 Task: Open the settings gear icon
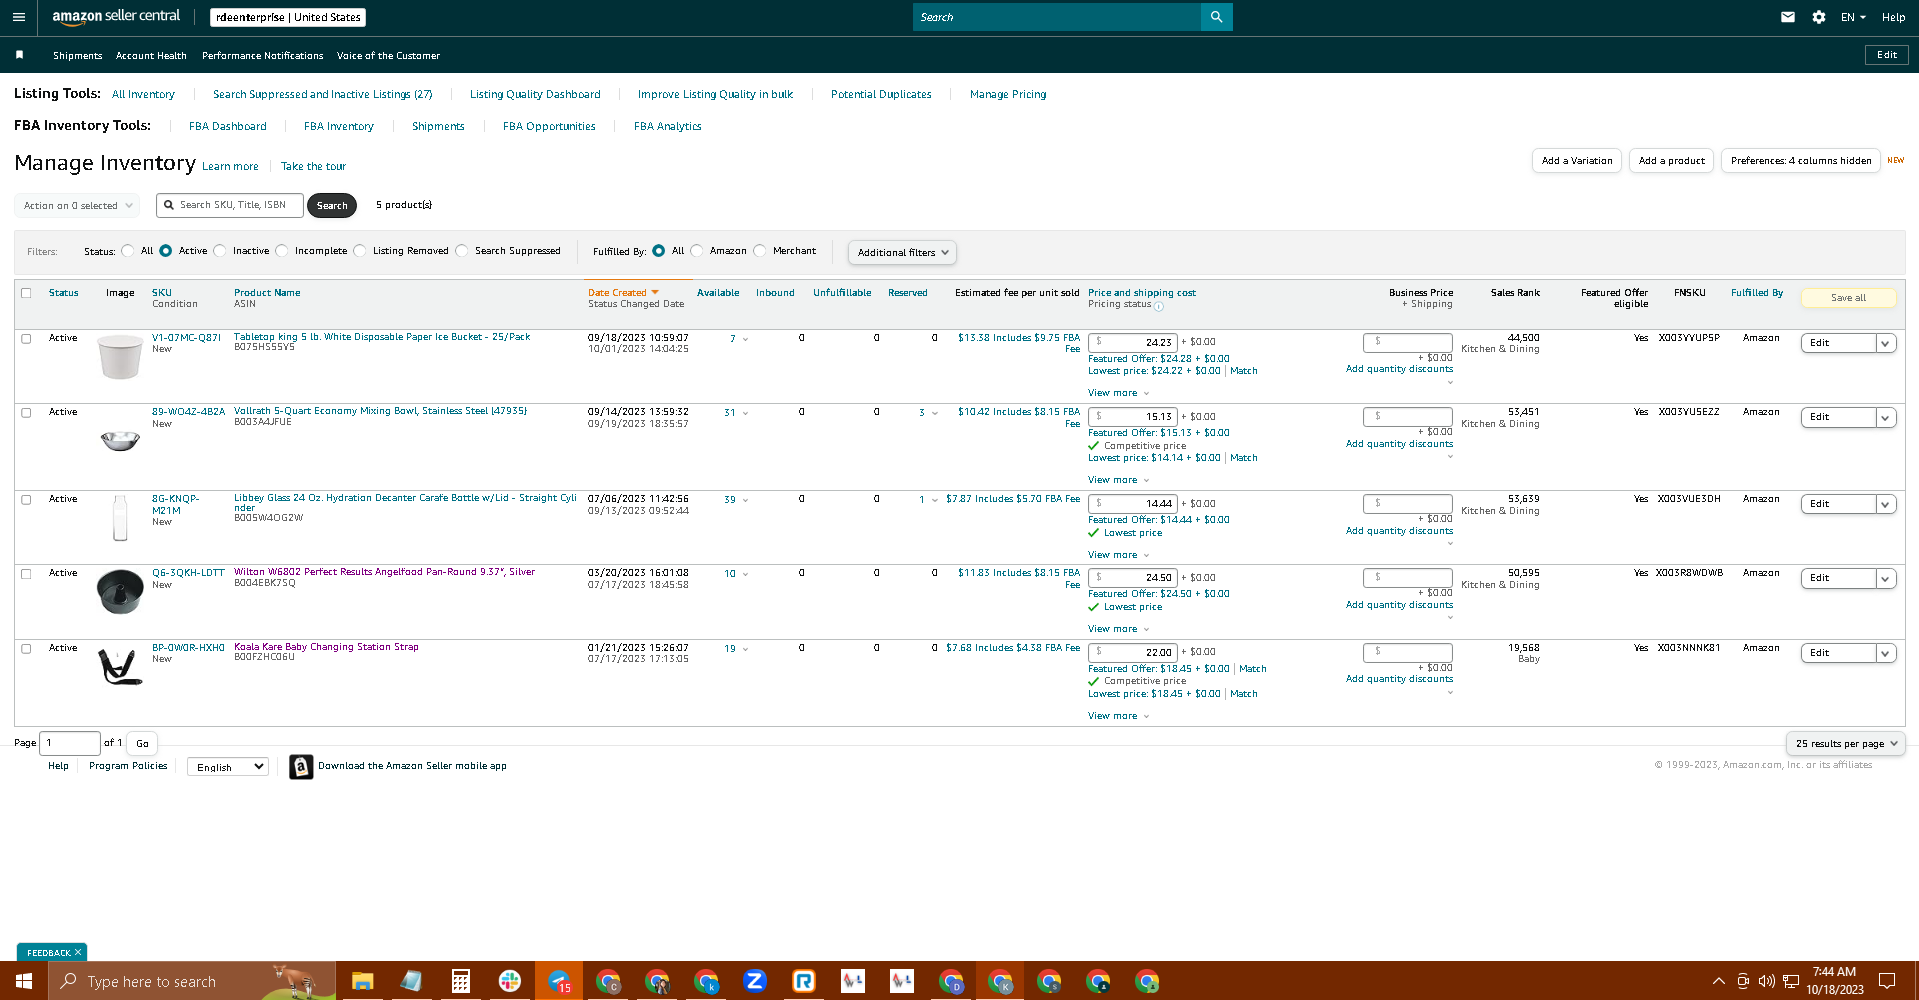[x=1818, y=17]
